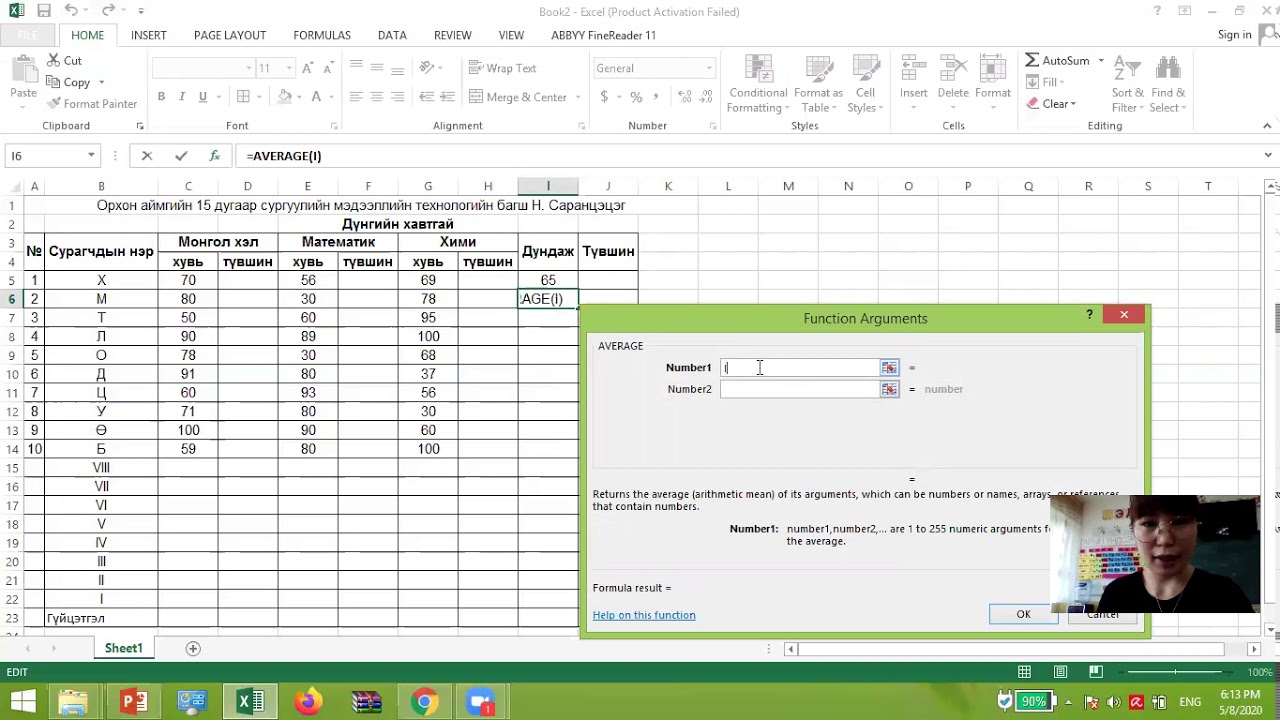Toggle Italic formatting button
Viewport: 1280px width, 720px height.
click(x=182, y=97)
